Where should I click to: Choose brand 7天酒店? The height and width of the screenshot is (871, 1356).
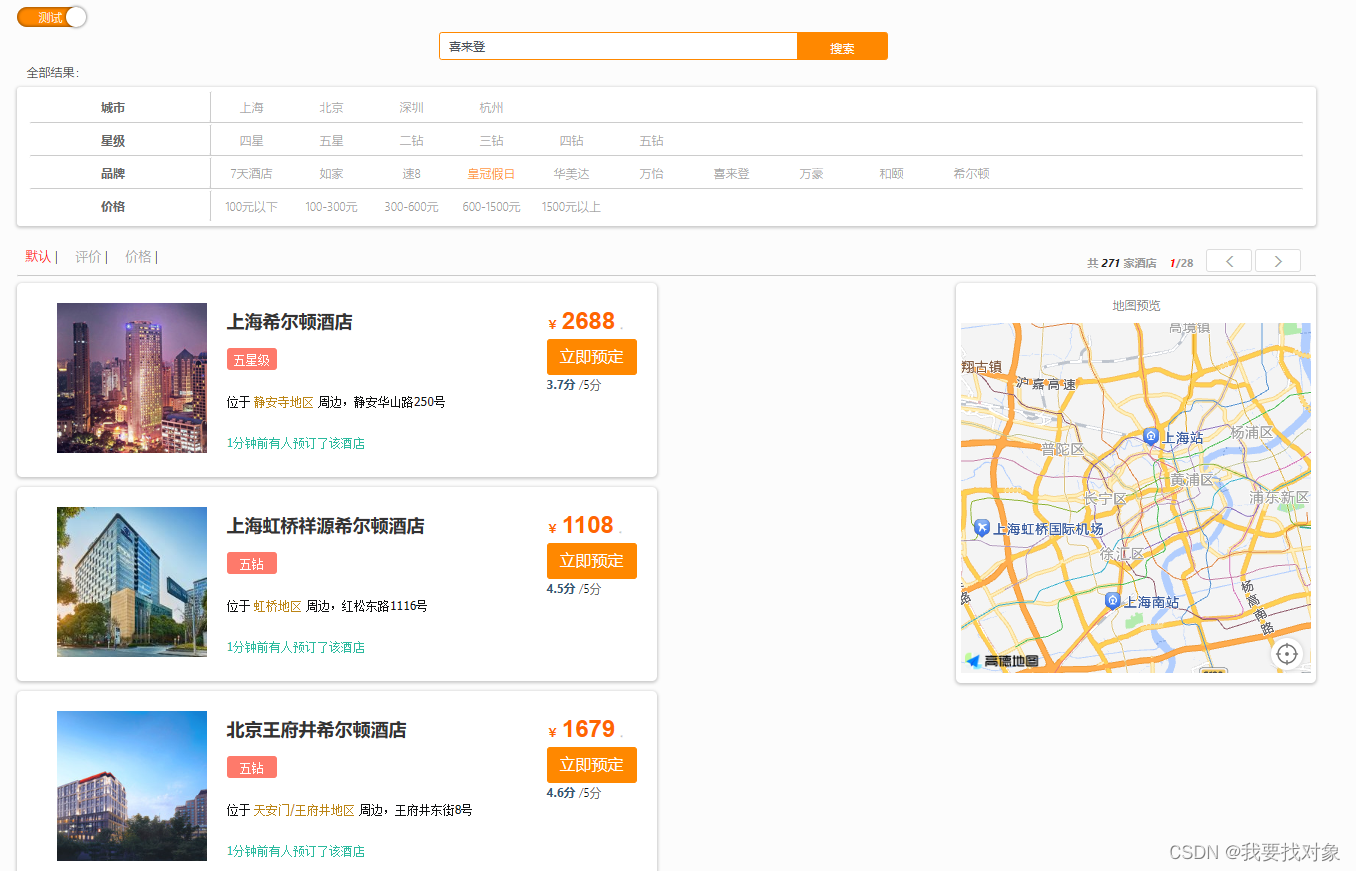[x=251, y=174]
